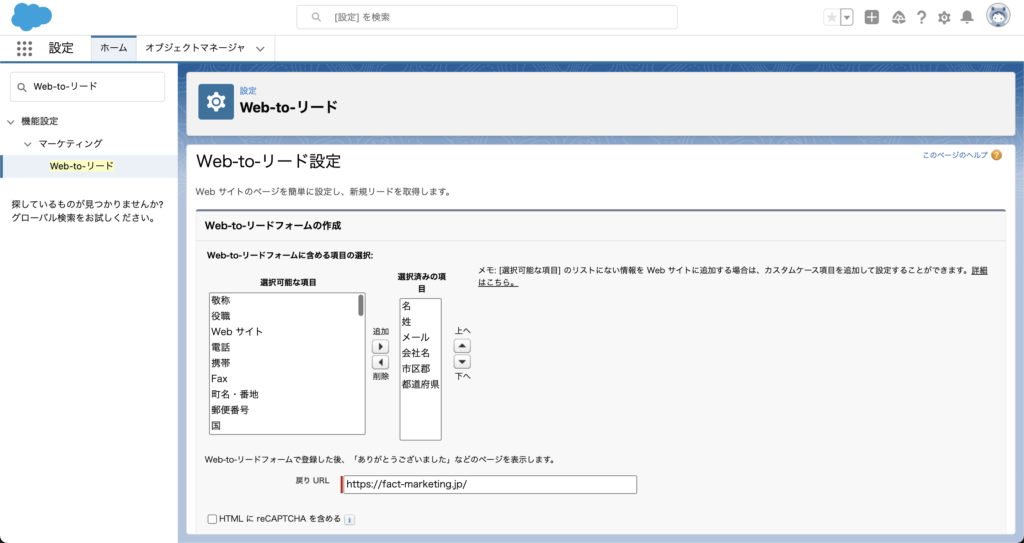Click the Salesforce cloud logo
The image size is (1024, 543).
pos(31,16)
